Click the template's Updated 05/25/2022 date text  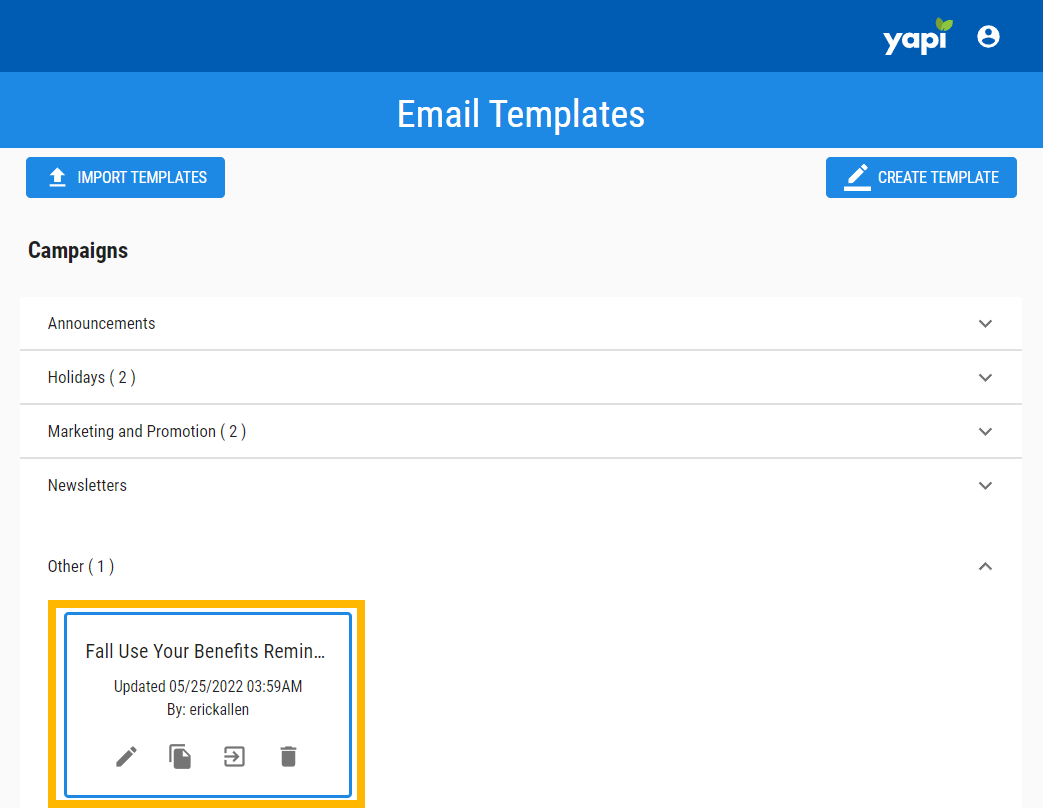(208, 687)
